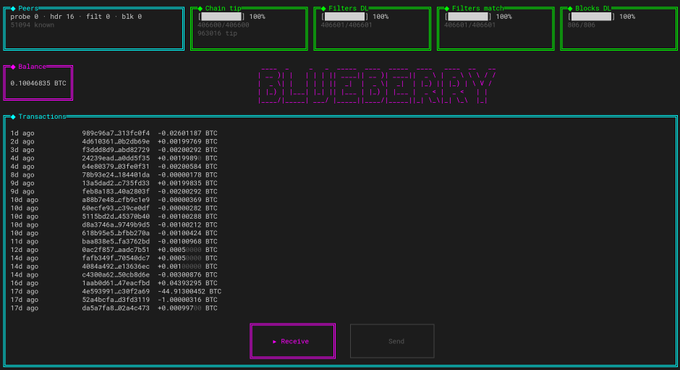Select the transaction with amount -0.00100288 BTC
This screenshot has width=680, height=370.
114,216
